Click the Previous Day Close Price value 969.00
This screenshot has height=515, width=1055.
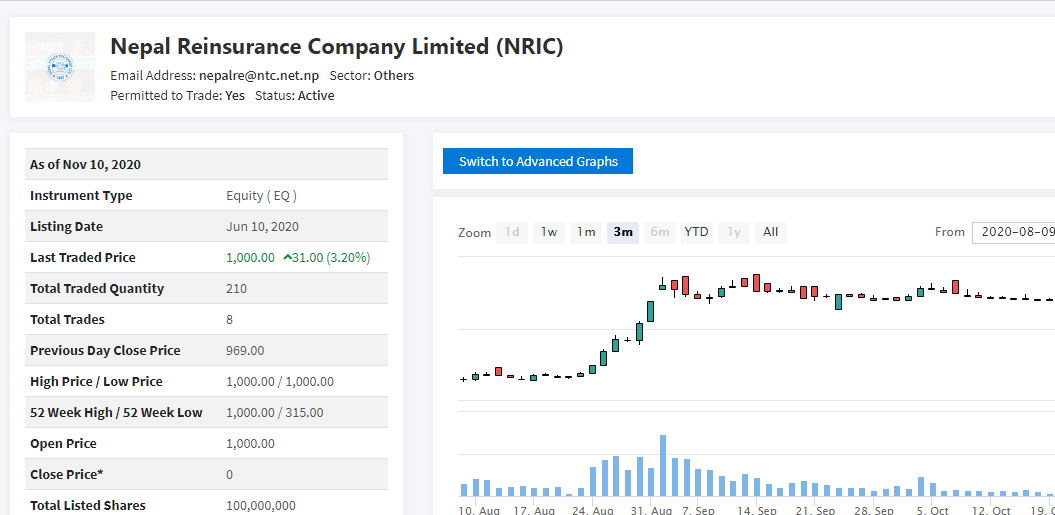pyautogui.click(x=245, y=351)
